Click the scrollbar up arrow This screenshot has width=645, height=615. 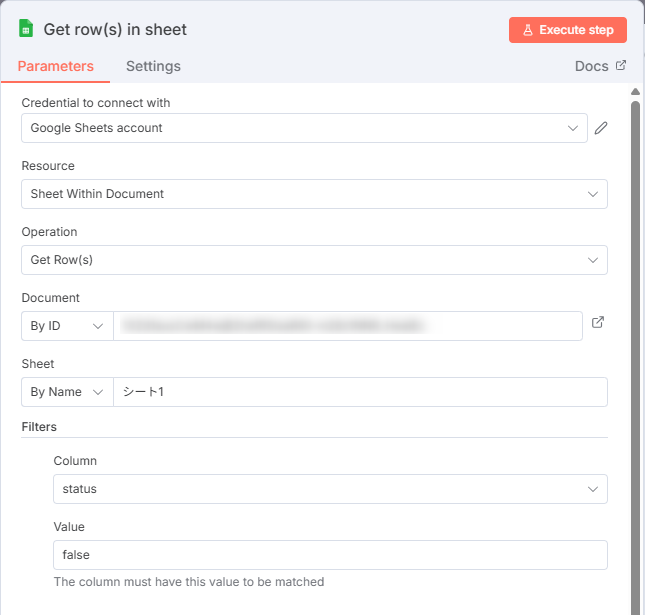(x=635, y=91)
